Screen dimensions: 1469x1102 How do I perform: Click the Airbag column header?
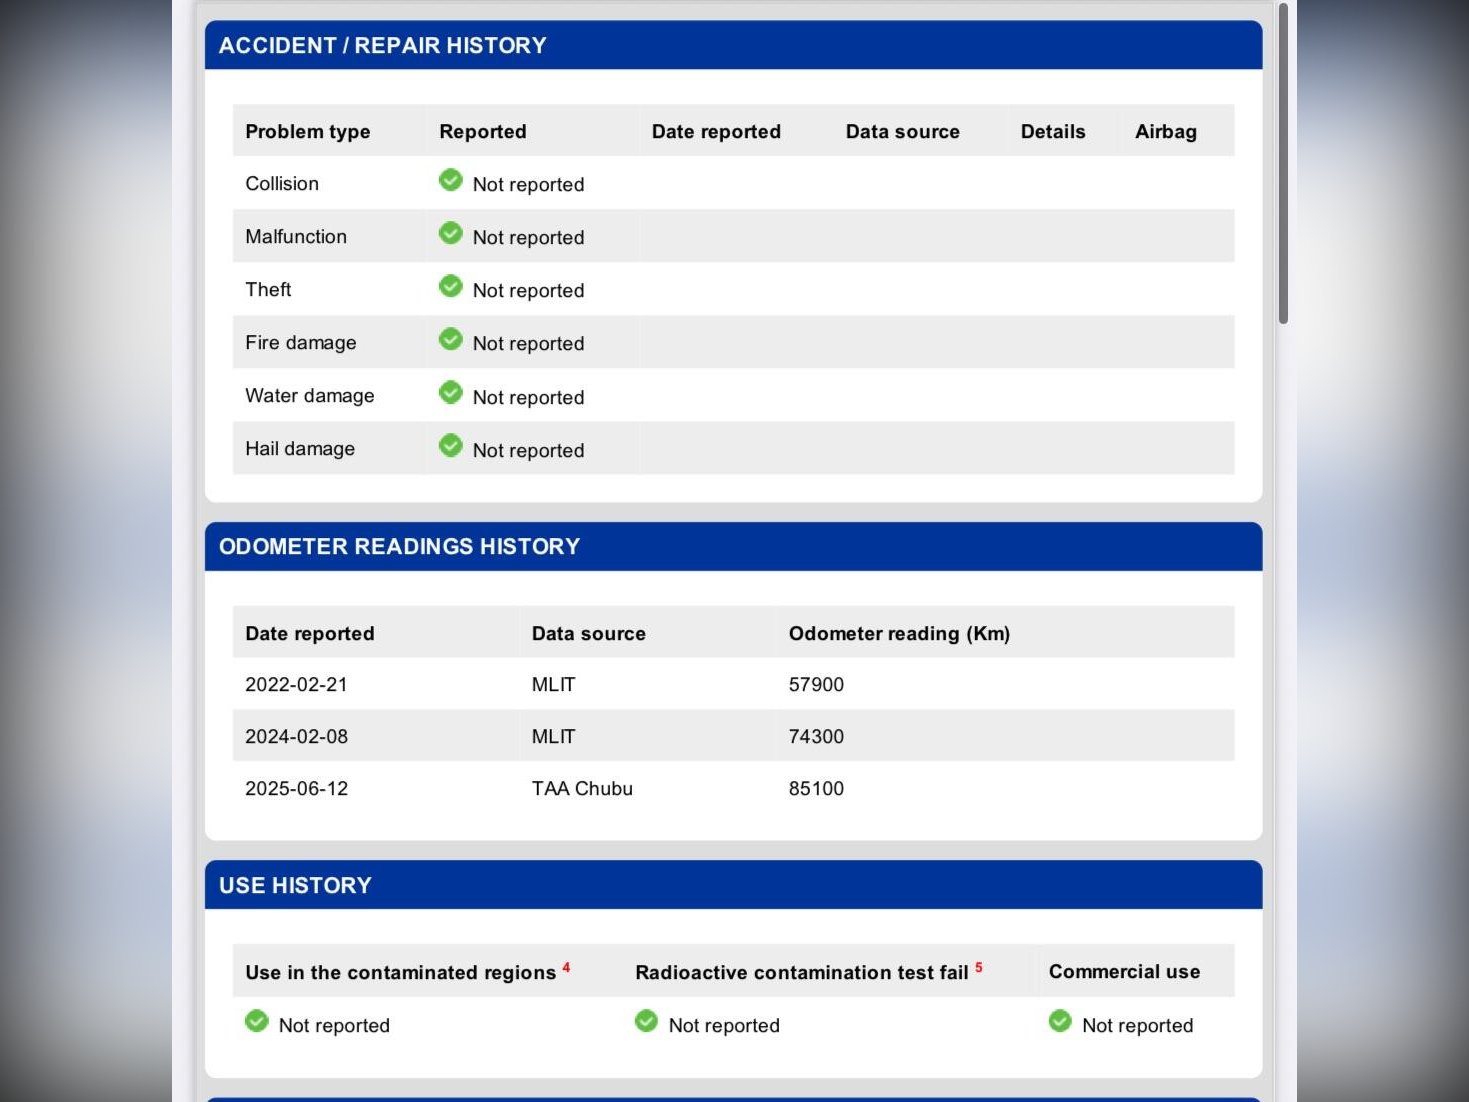pyautogui.click(x=1165, y=132)
